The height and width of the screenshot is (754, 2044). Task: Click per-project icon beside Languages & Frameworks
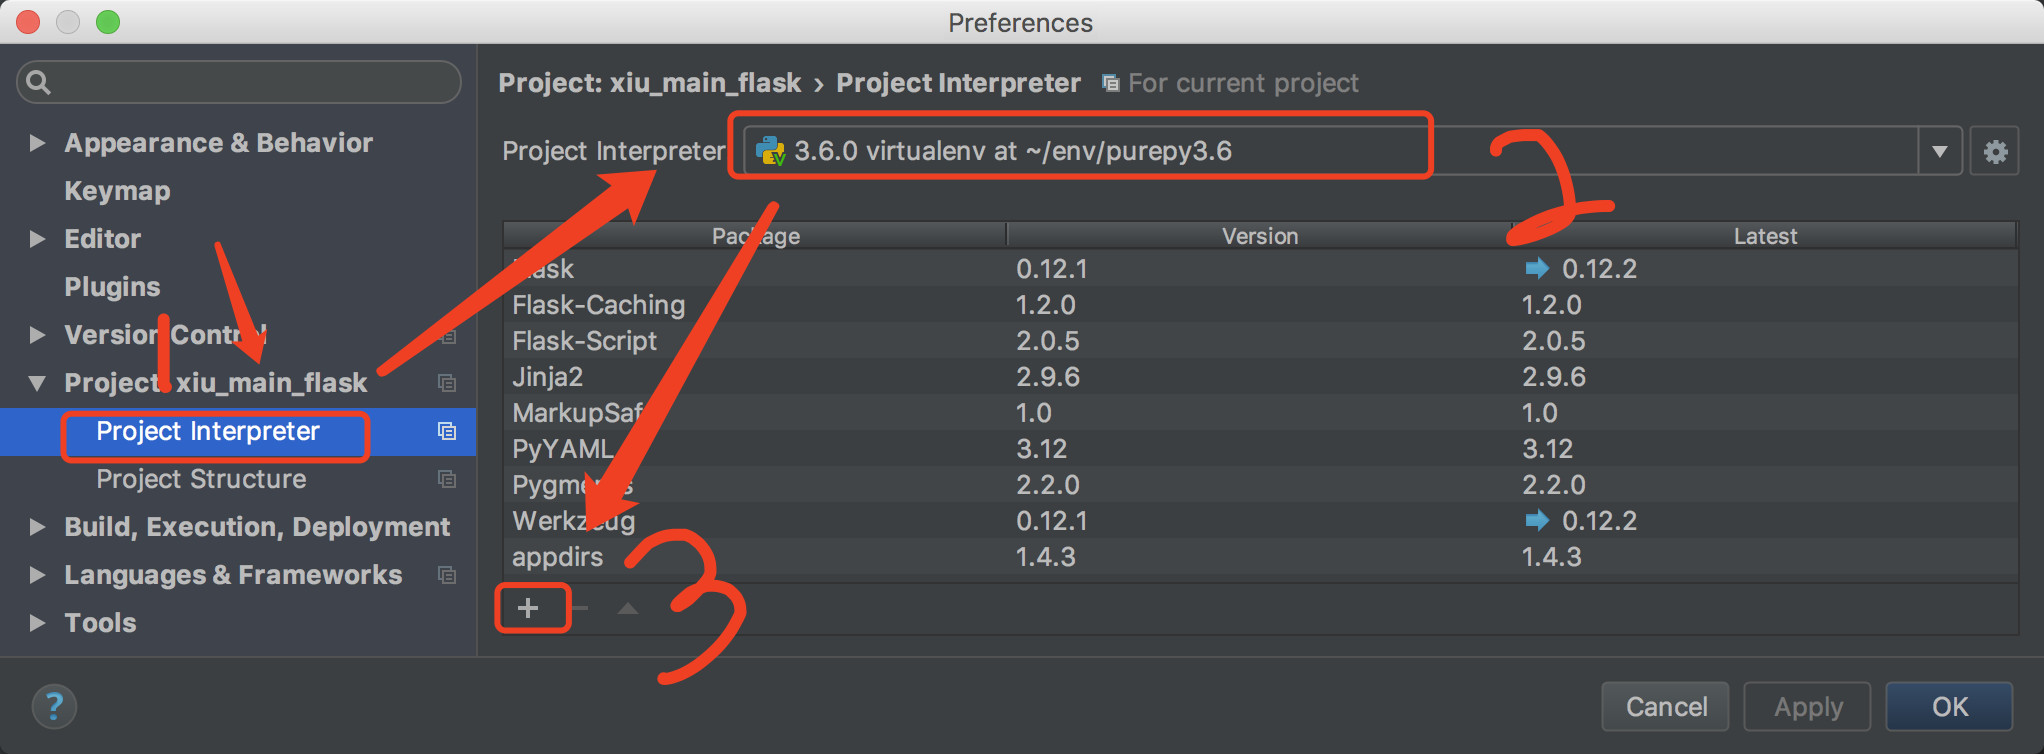(447, 575)
